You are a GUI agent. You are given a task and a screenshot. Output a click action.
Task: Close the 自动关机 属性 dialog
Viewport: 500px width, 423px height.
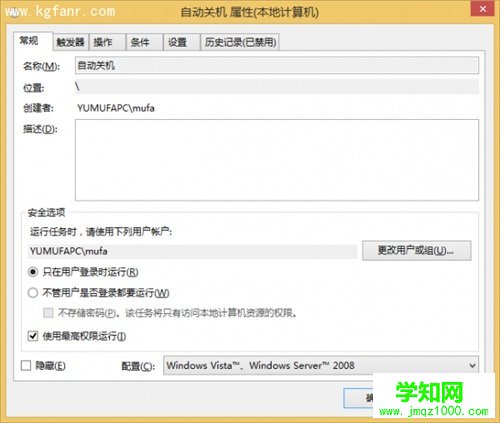[483, 9]
